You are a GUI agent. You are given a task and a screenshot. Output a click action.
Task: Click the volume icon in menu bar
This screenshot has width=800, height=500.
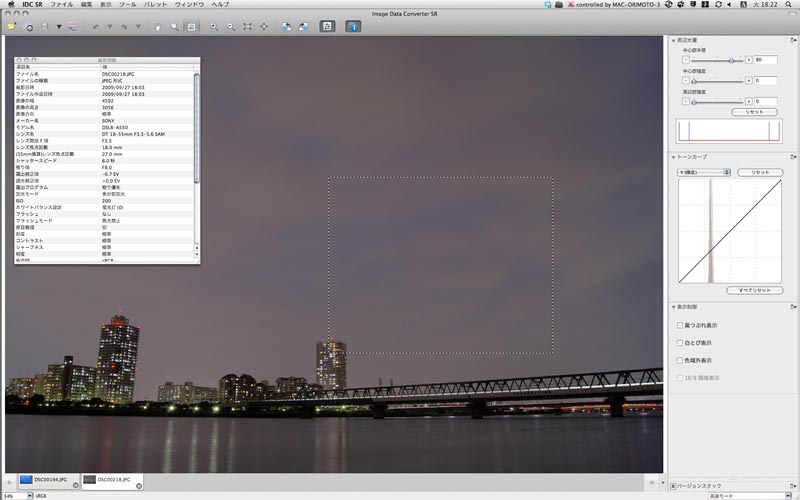click(x=729, y=4)
